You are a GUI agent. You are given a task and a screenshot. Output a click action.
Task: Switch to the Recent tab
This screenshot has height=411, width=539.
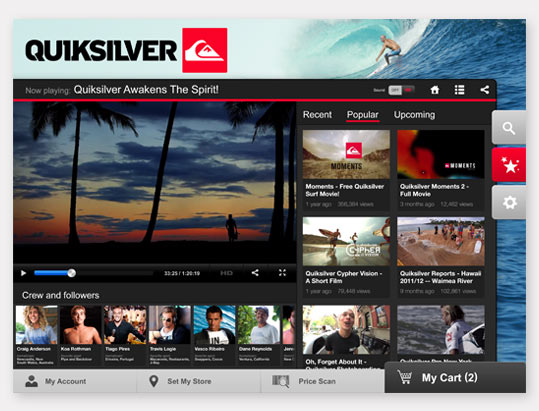pos(317,115)
